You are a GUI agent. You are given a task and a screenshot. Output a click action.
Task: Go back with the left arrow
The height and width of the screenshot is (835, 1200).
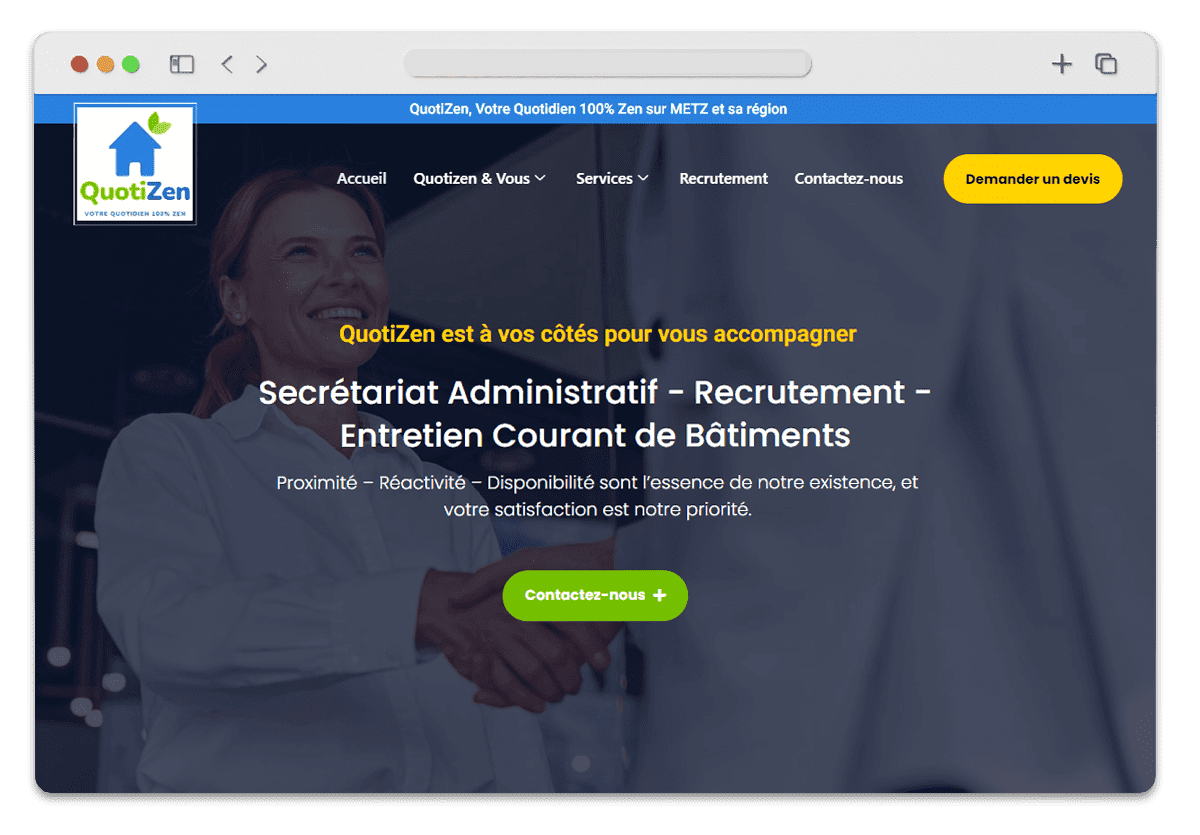point(227,64)
